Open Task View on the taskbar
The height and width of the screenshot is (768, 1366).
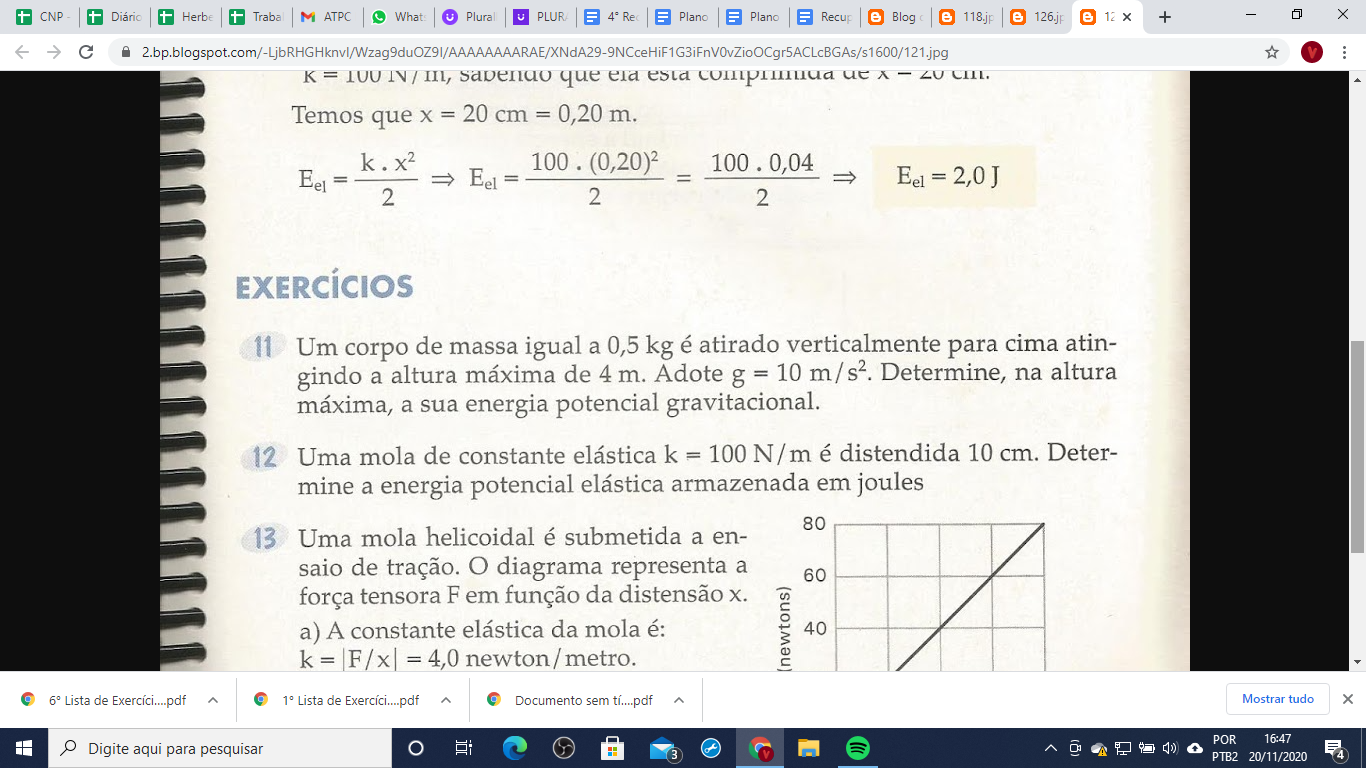pyautogui.click(x=464, y=748)
